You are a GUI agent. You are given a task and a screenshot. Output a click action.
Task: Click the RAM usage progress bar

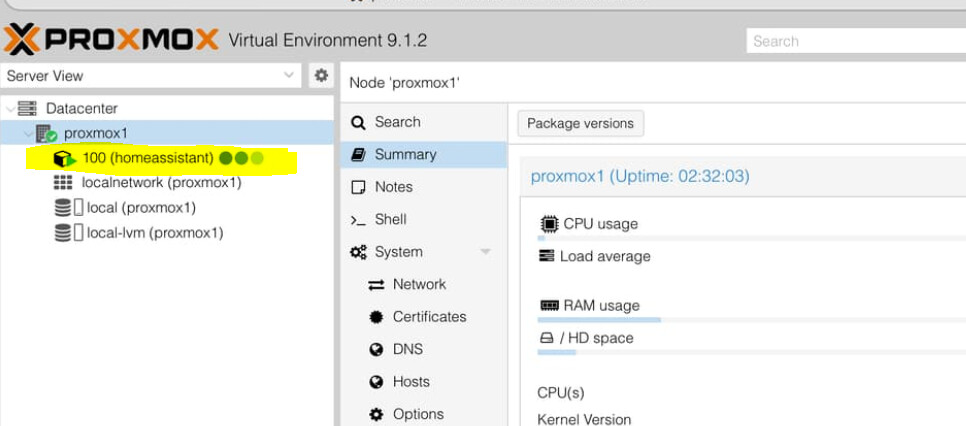point(750,320)
